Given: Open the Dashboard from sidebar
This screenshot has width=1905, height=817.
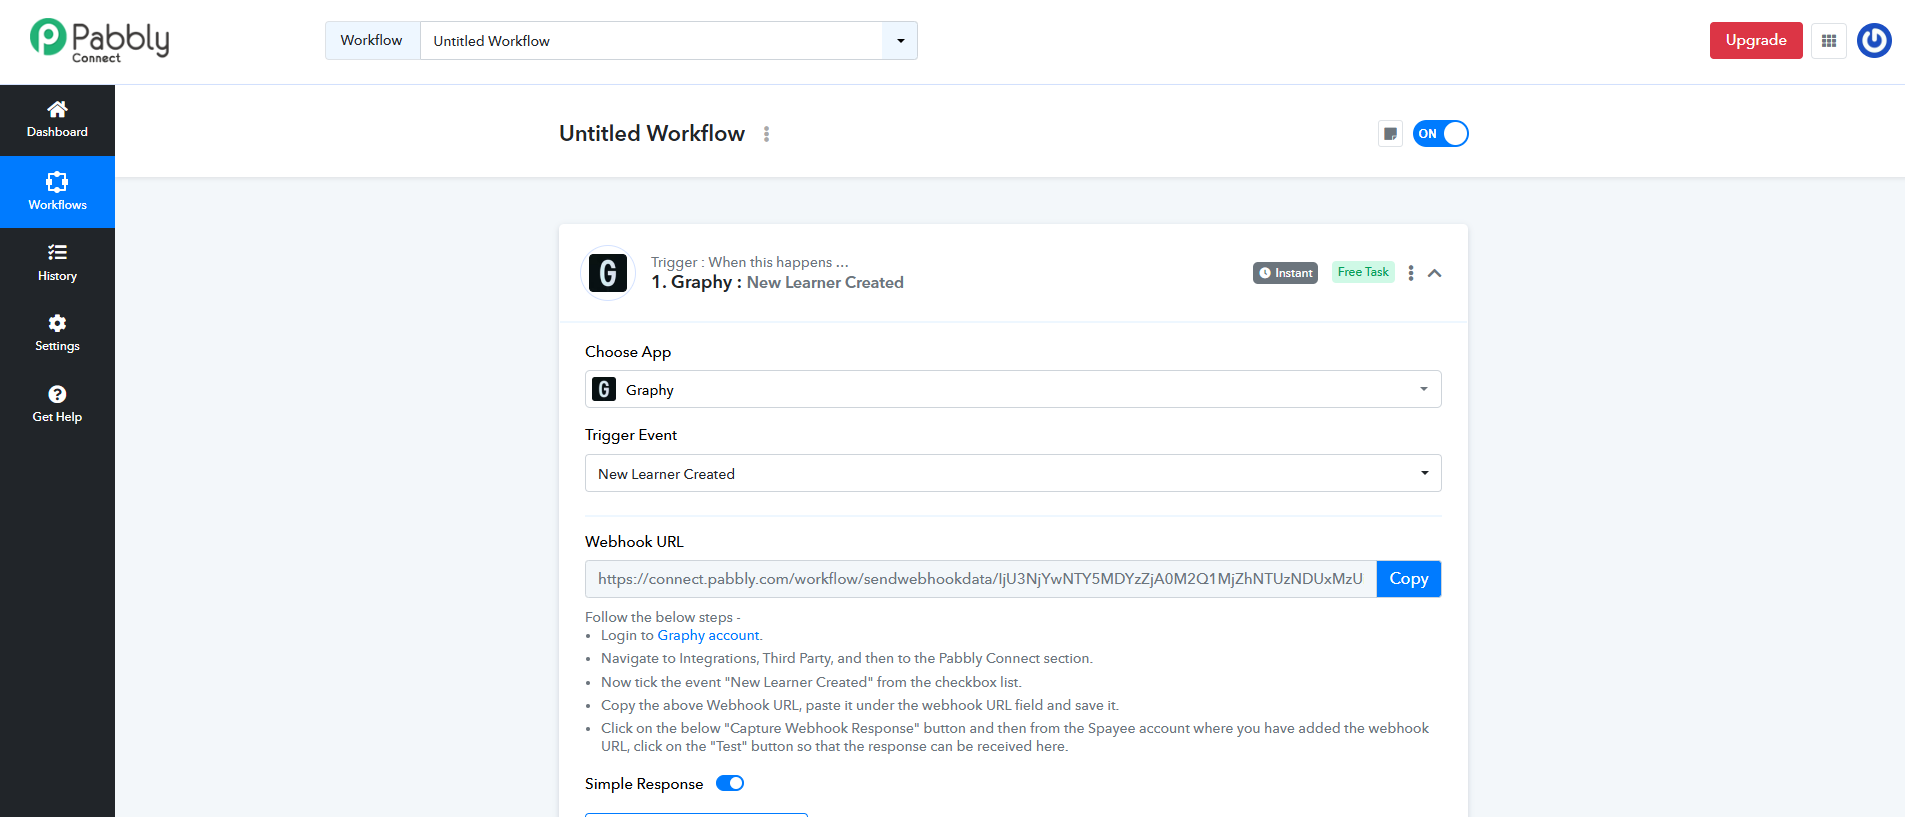Looking at the screenshot, I should coord(57,120).
